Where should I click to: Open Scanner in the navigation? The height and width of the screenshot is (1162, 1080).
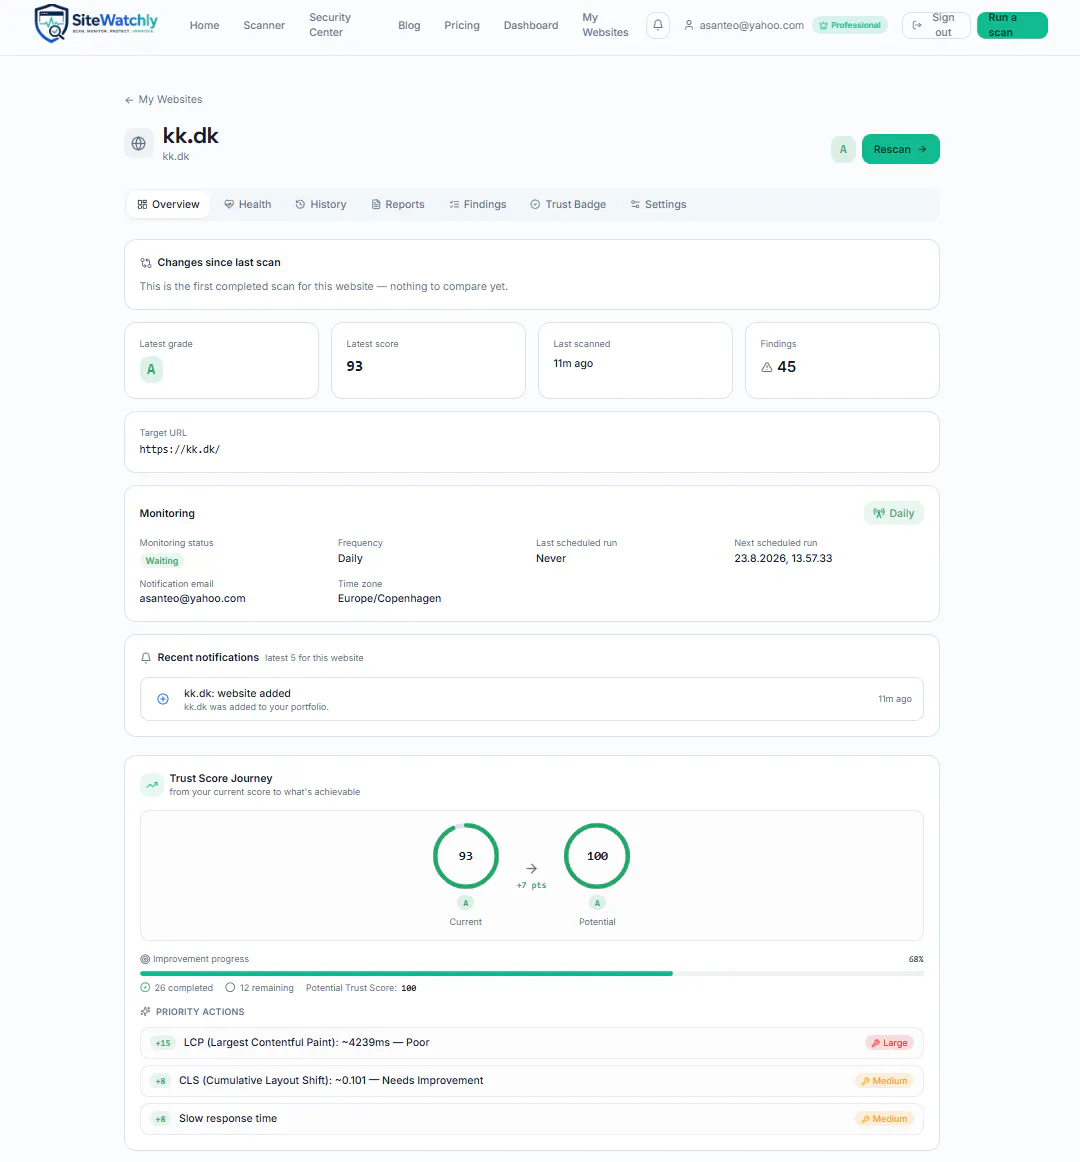[x=264, y=25]
